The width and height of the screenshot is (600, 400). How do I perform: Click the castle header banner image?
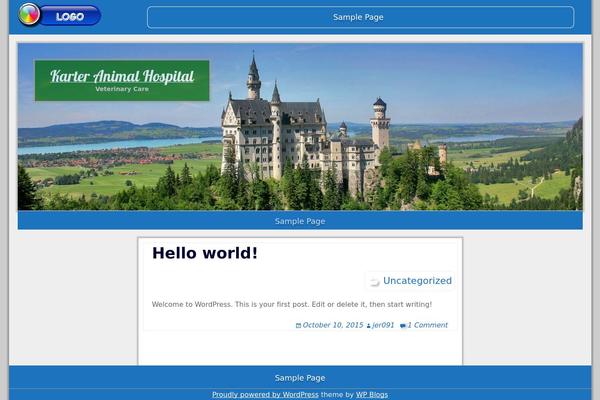pyautogui.click(x=300, y=127)
